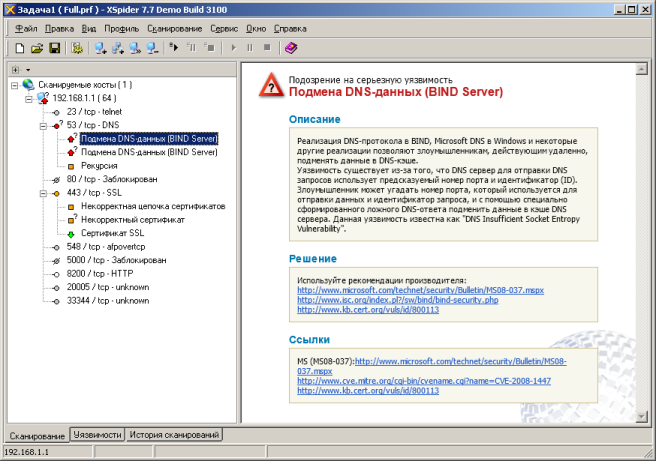
Task: Select Сертификат SSL entry
Action: (113, 233)
